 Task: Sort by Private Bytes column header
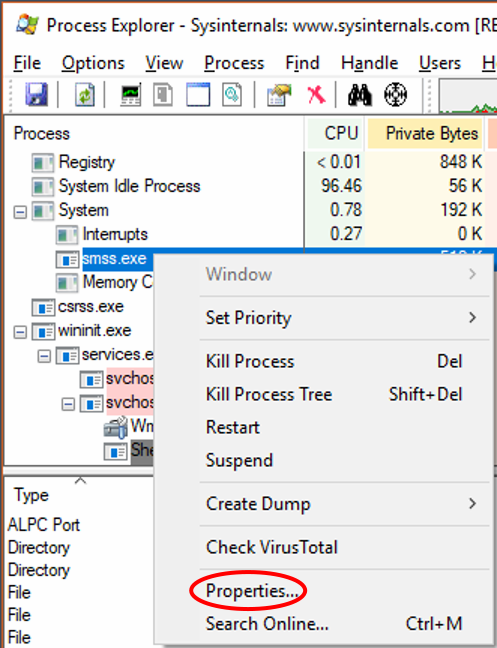(x=425, y=133)
